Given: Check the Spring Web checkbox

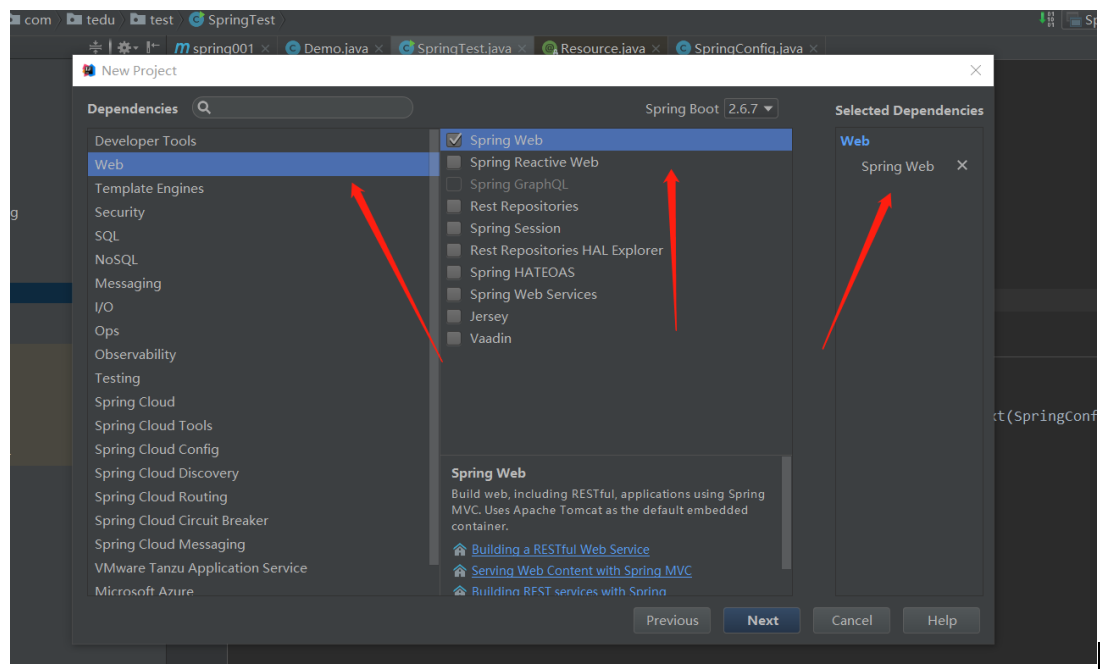Looking at the screenshot, I should (x=455, y=140).
